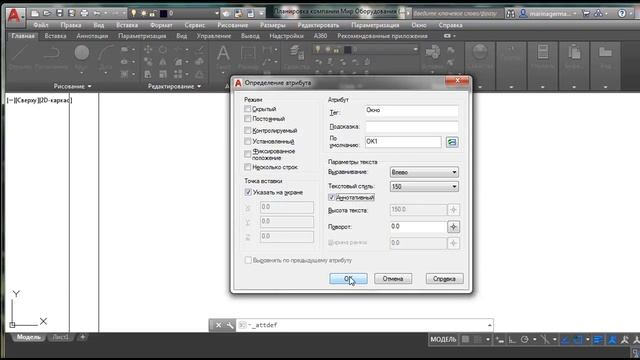Select the large Text tool icon
Image resolution: width=640 pixels, height=360 pixels.
pyautogui.click(x=223, y=53)
